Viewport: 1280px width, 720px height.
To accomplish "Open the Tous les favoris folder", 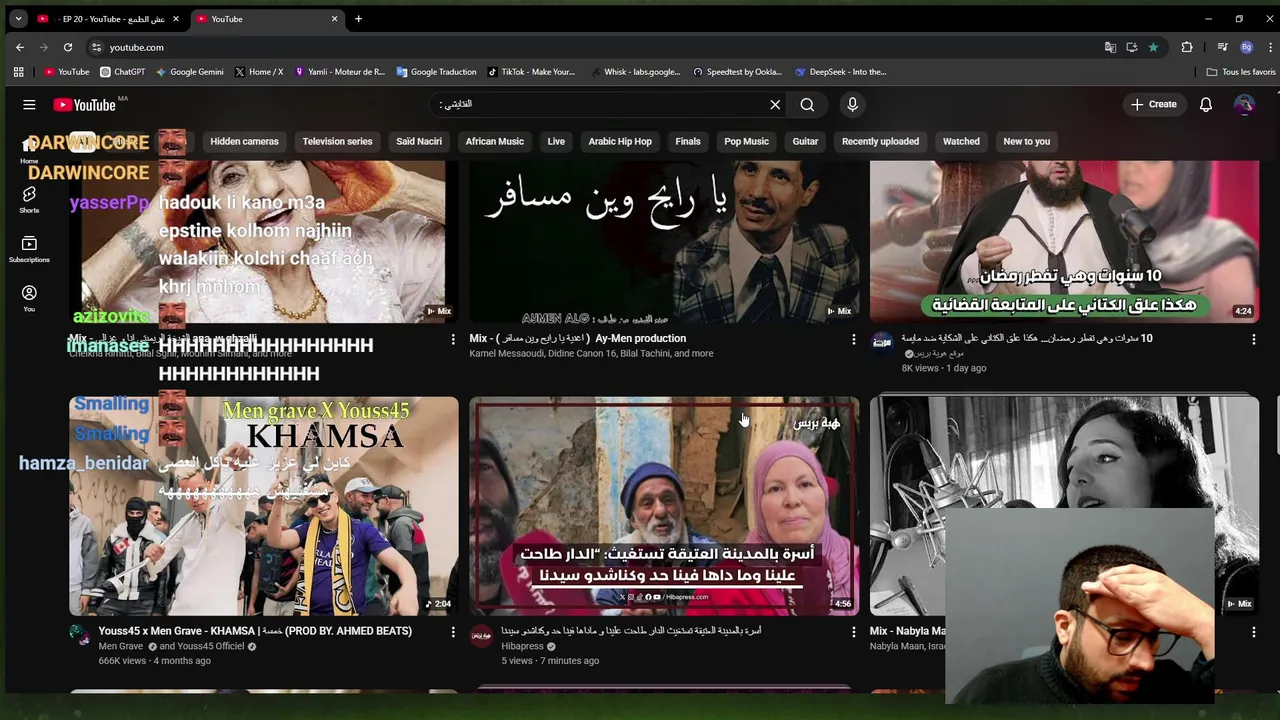I will [1241, 72].
